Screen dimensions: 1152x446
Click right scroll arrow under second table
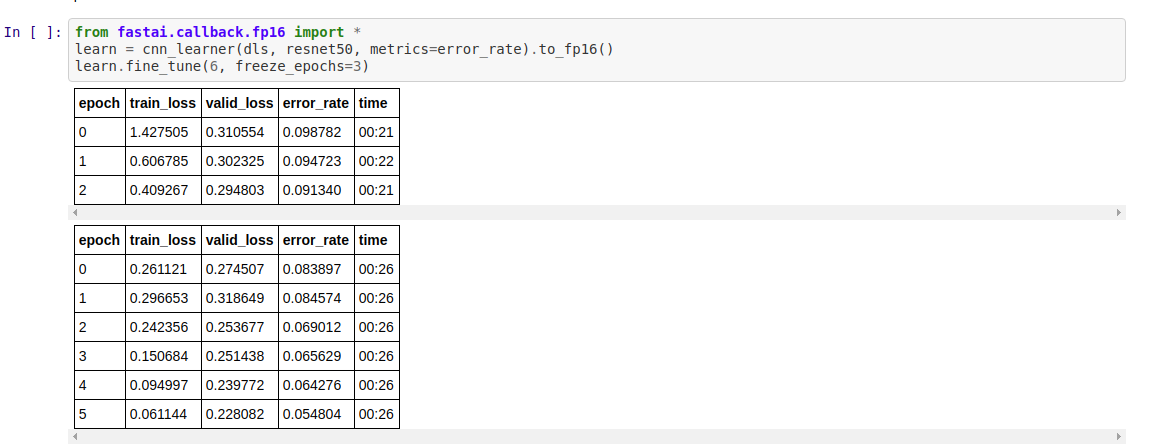coord(1119,437)
